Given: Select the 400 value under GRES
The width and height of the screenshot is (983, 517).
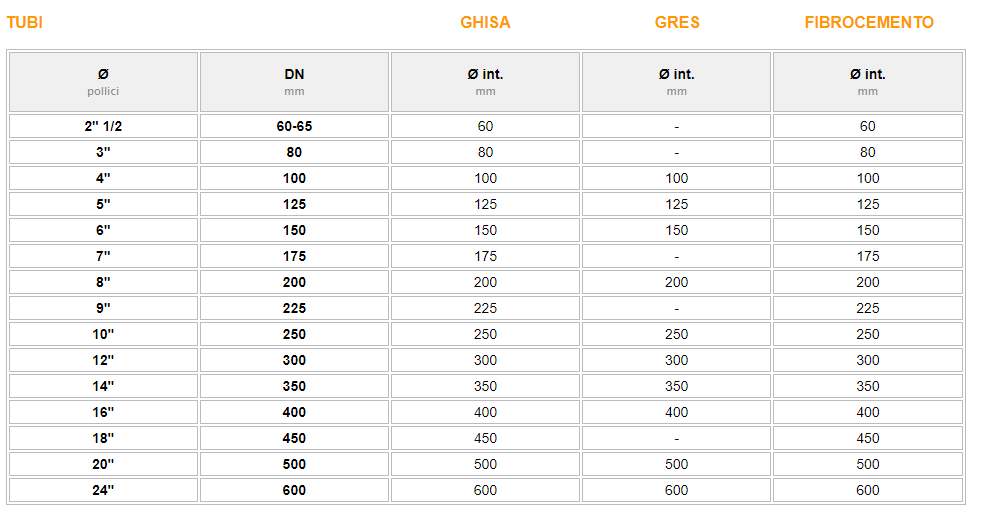Looking at the screenshot, I should (x=676, y=412).
